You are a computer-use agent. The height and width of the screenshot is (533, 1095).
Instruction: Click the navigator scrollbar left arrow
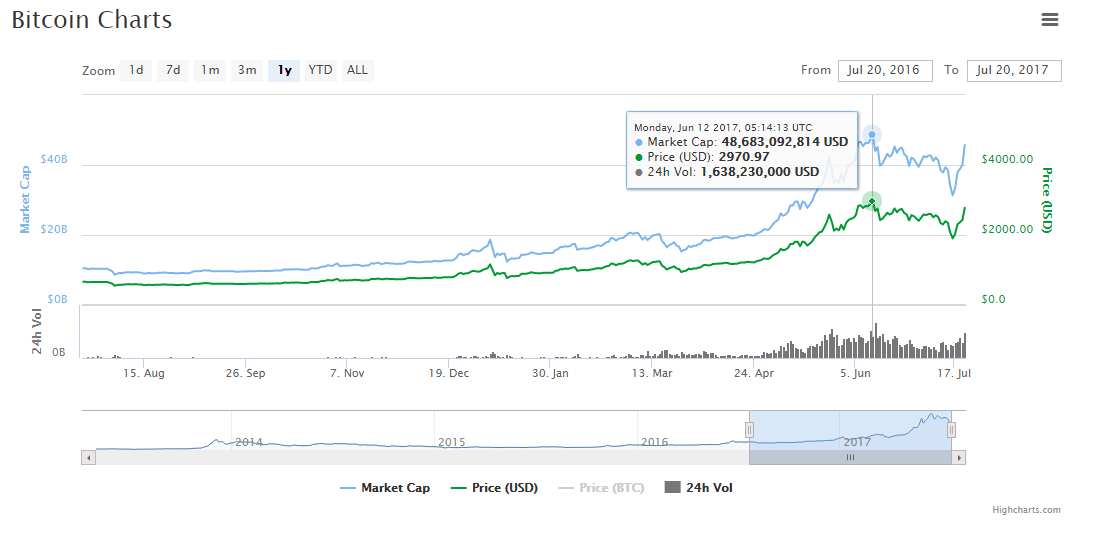tap(89, 458)
